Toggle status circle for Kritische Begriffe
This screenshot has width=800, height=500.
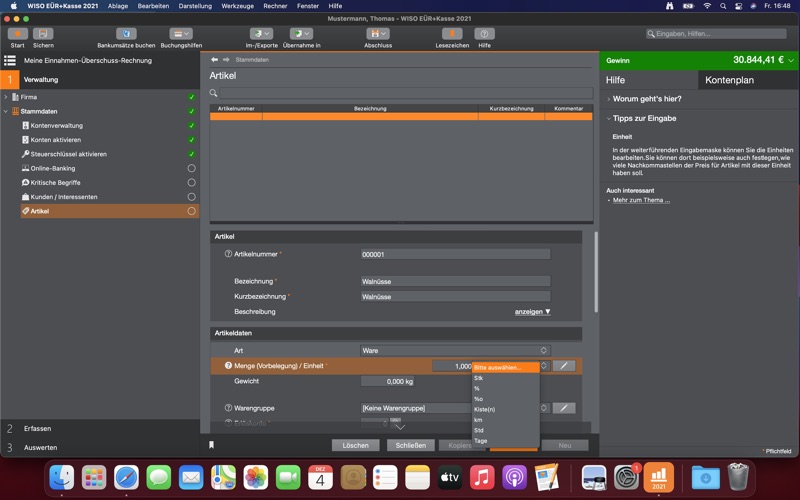[x=191, y=182]
